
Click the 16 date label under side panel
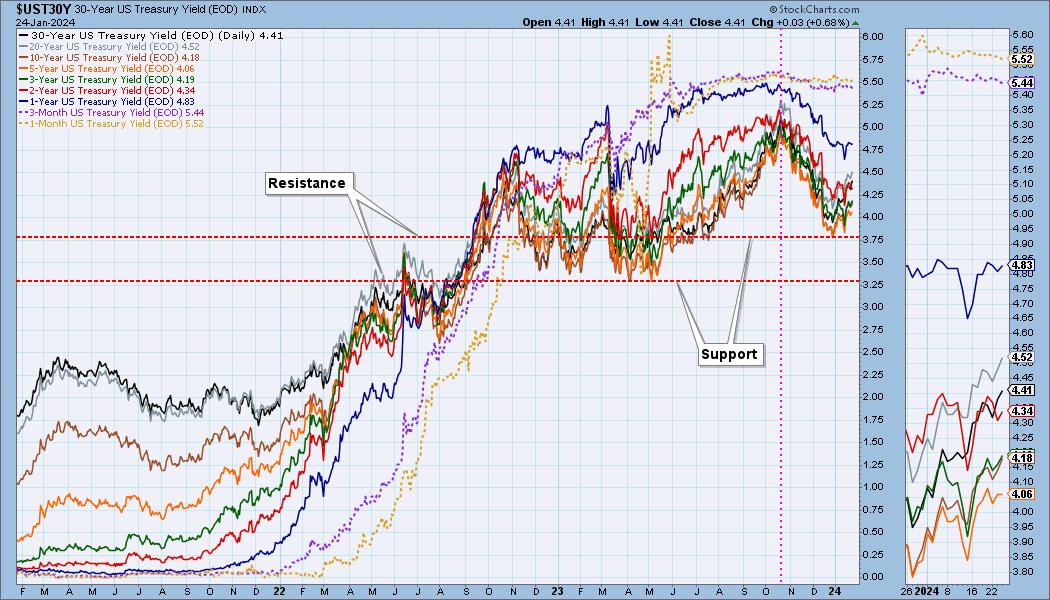pos(971,591)
